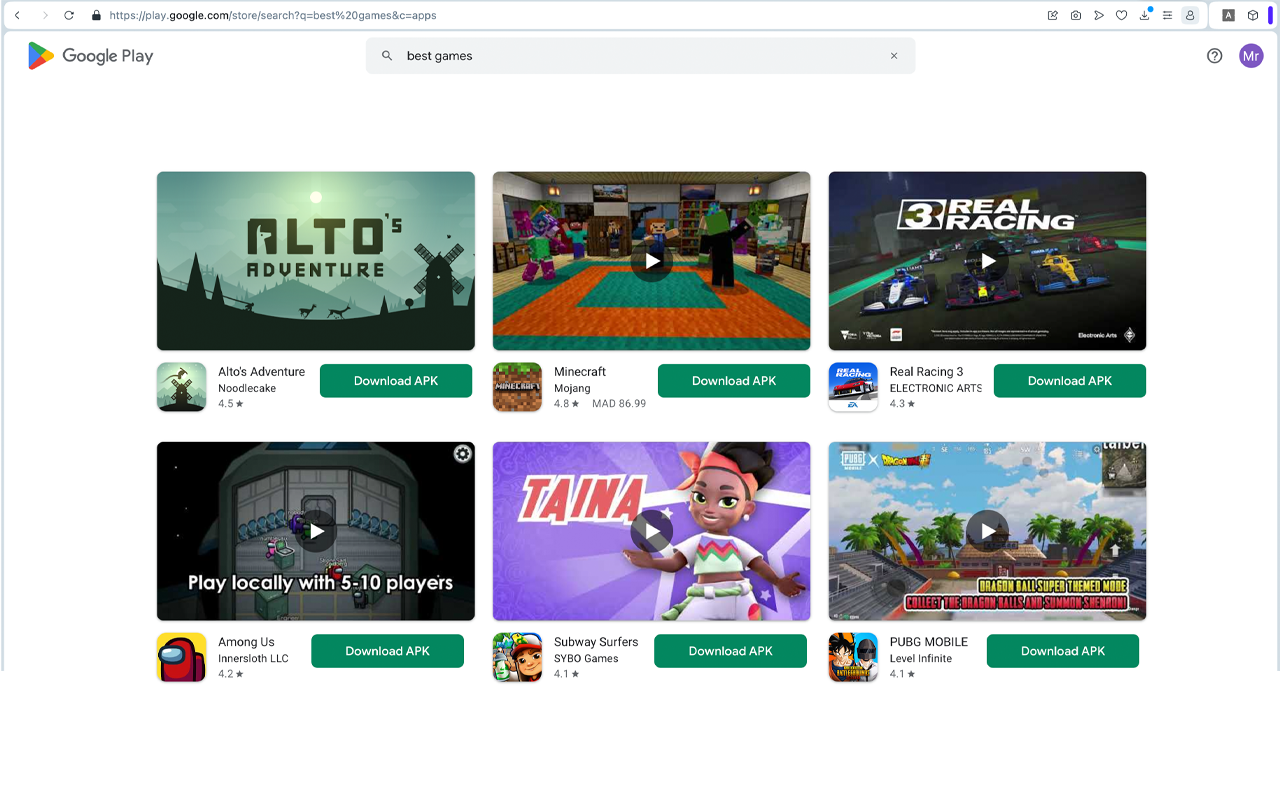This screenshot has width=1280, height=800.
Task: Click the Real Racing 3 app icon
Action: click(853, 387)
